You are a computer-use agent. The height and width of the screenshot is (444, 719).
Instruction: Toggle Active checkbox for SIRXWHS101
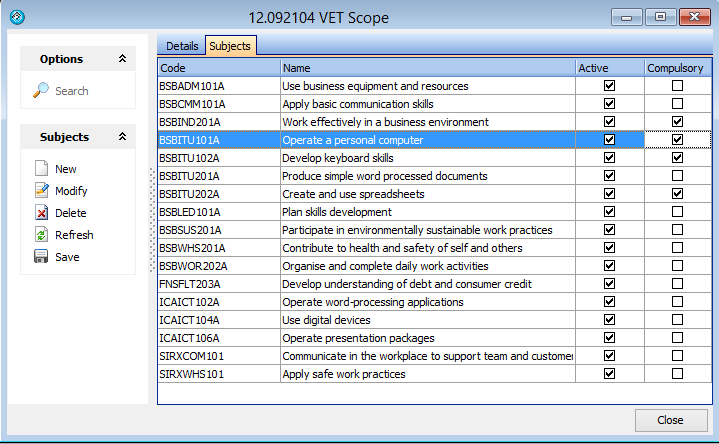point(609,374)
